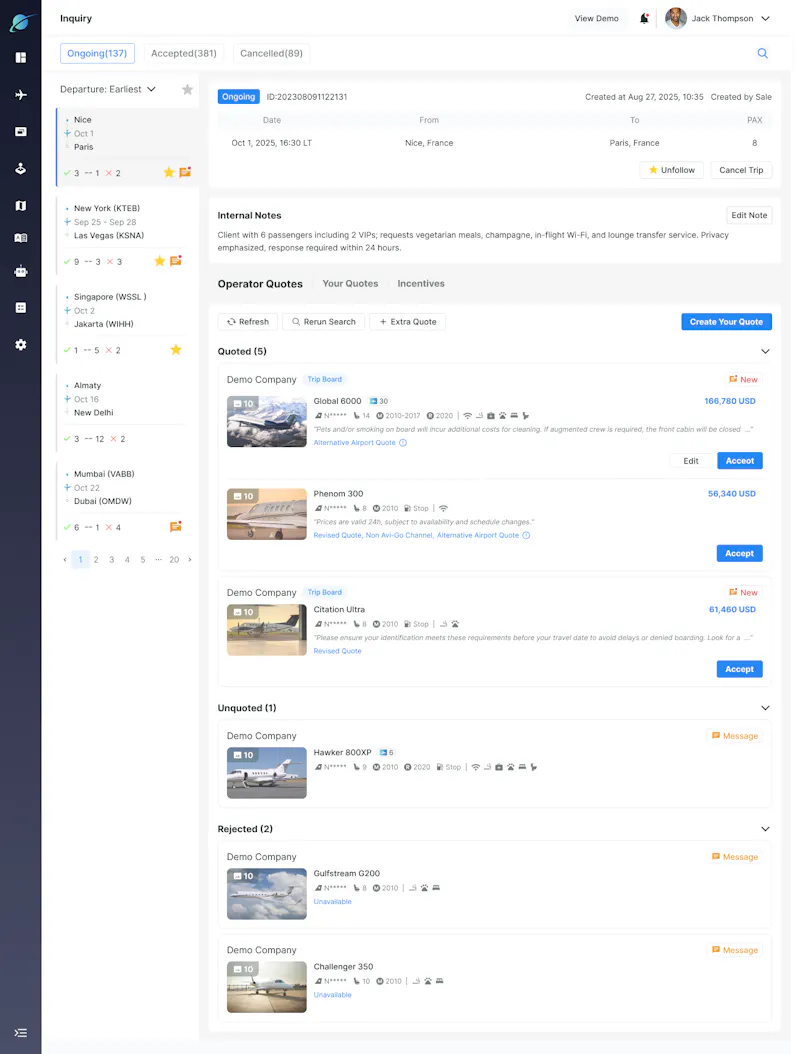The width and height of the screenshot is (800, 1054).
Task: Select the Operator Quotes tab
Action: [x=260, y=284]
